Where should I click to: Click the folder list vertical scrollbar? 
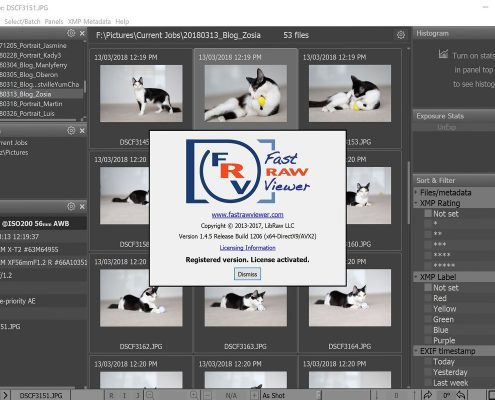pyautogui.click(x=85, y=86)
